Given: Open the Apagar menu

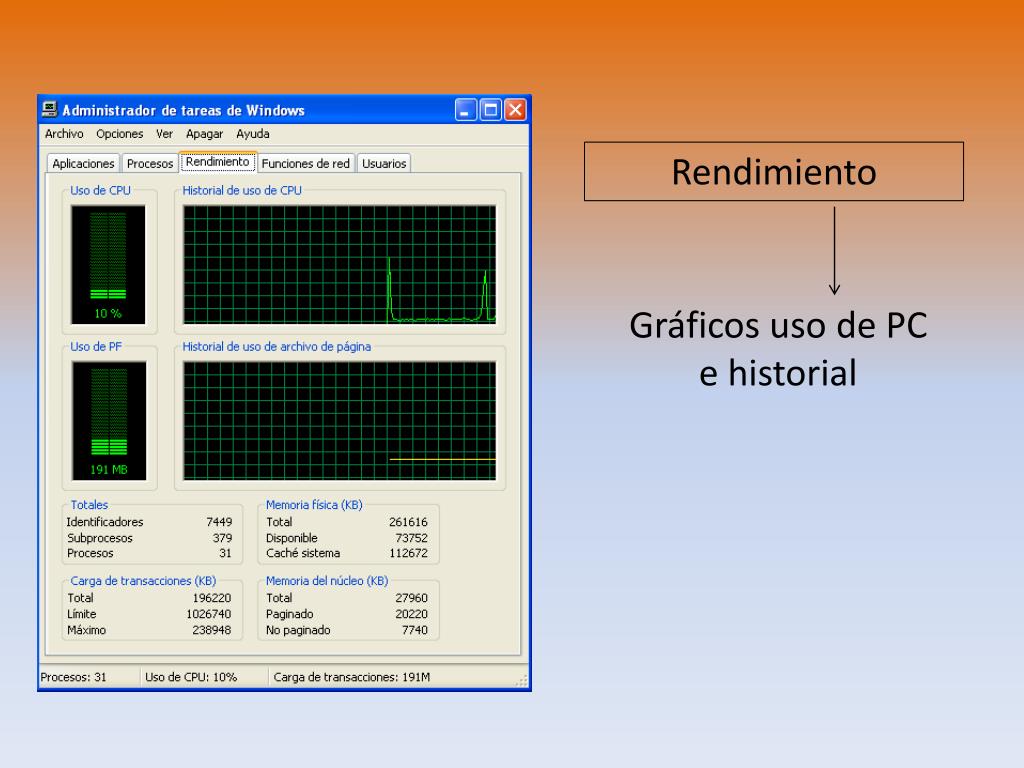Looking at the screenshot, I should (x=204, y=134).
